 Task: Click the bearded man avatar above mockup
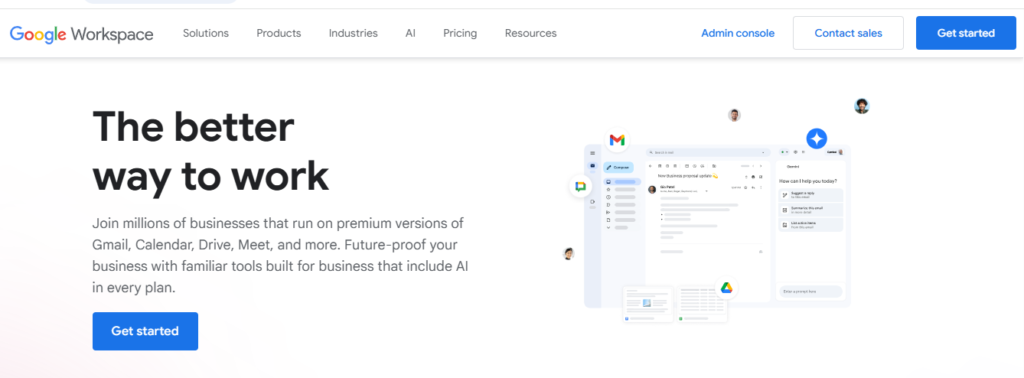735,116
